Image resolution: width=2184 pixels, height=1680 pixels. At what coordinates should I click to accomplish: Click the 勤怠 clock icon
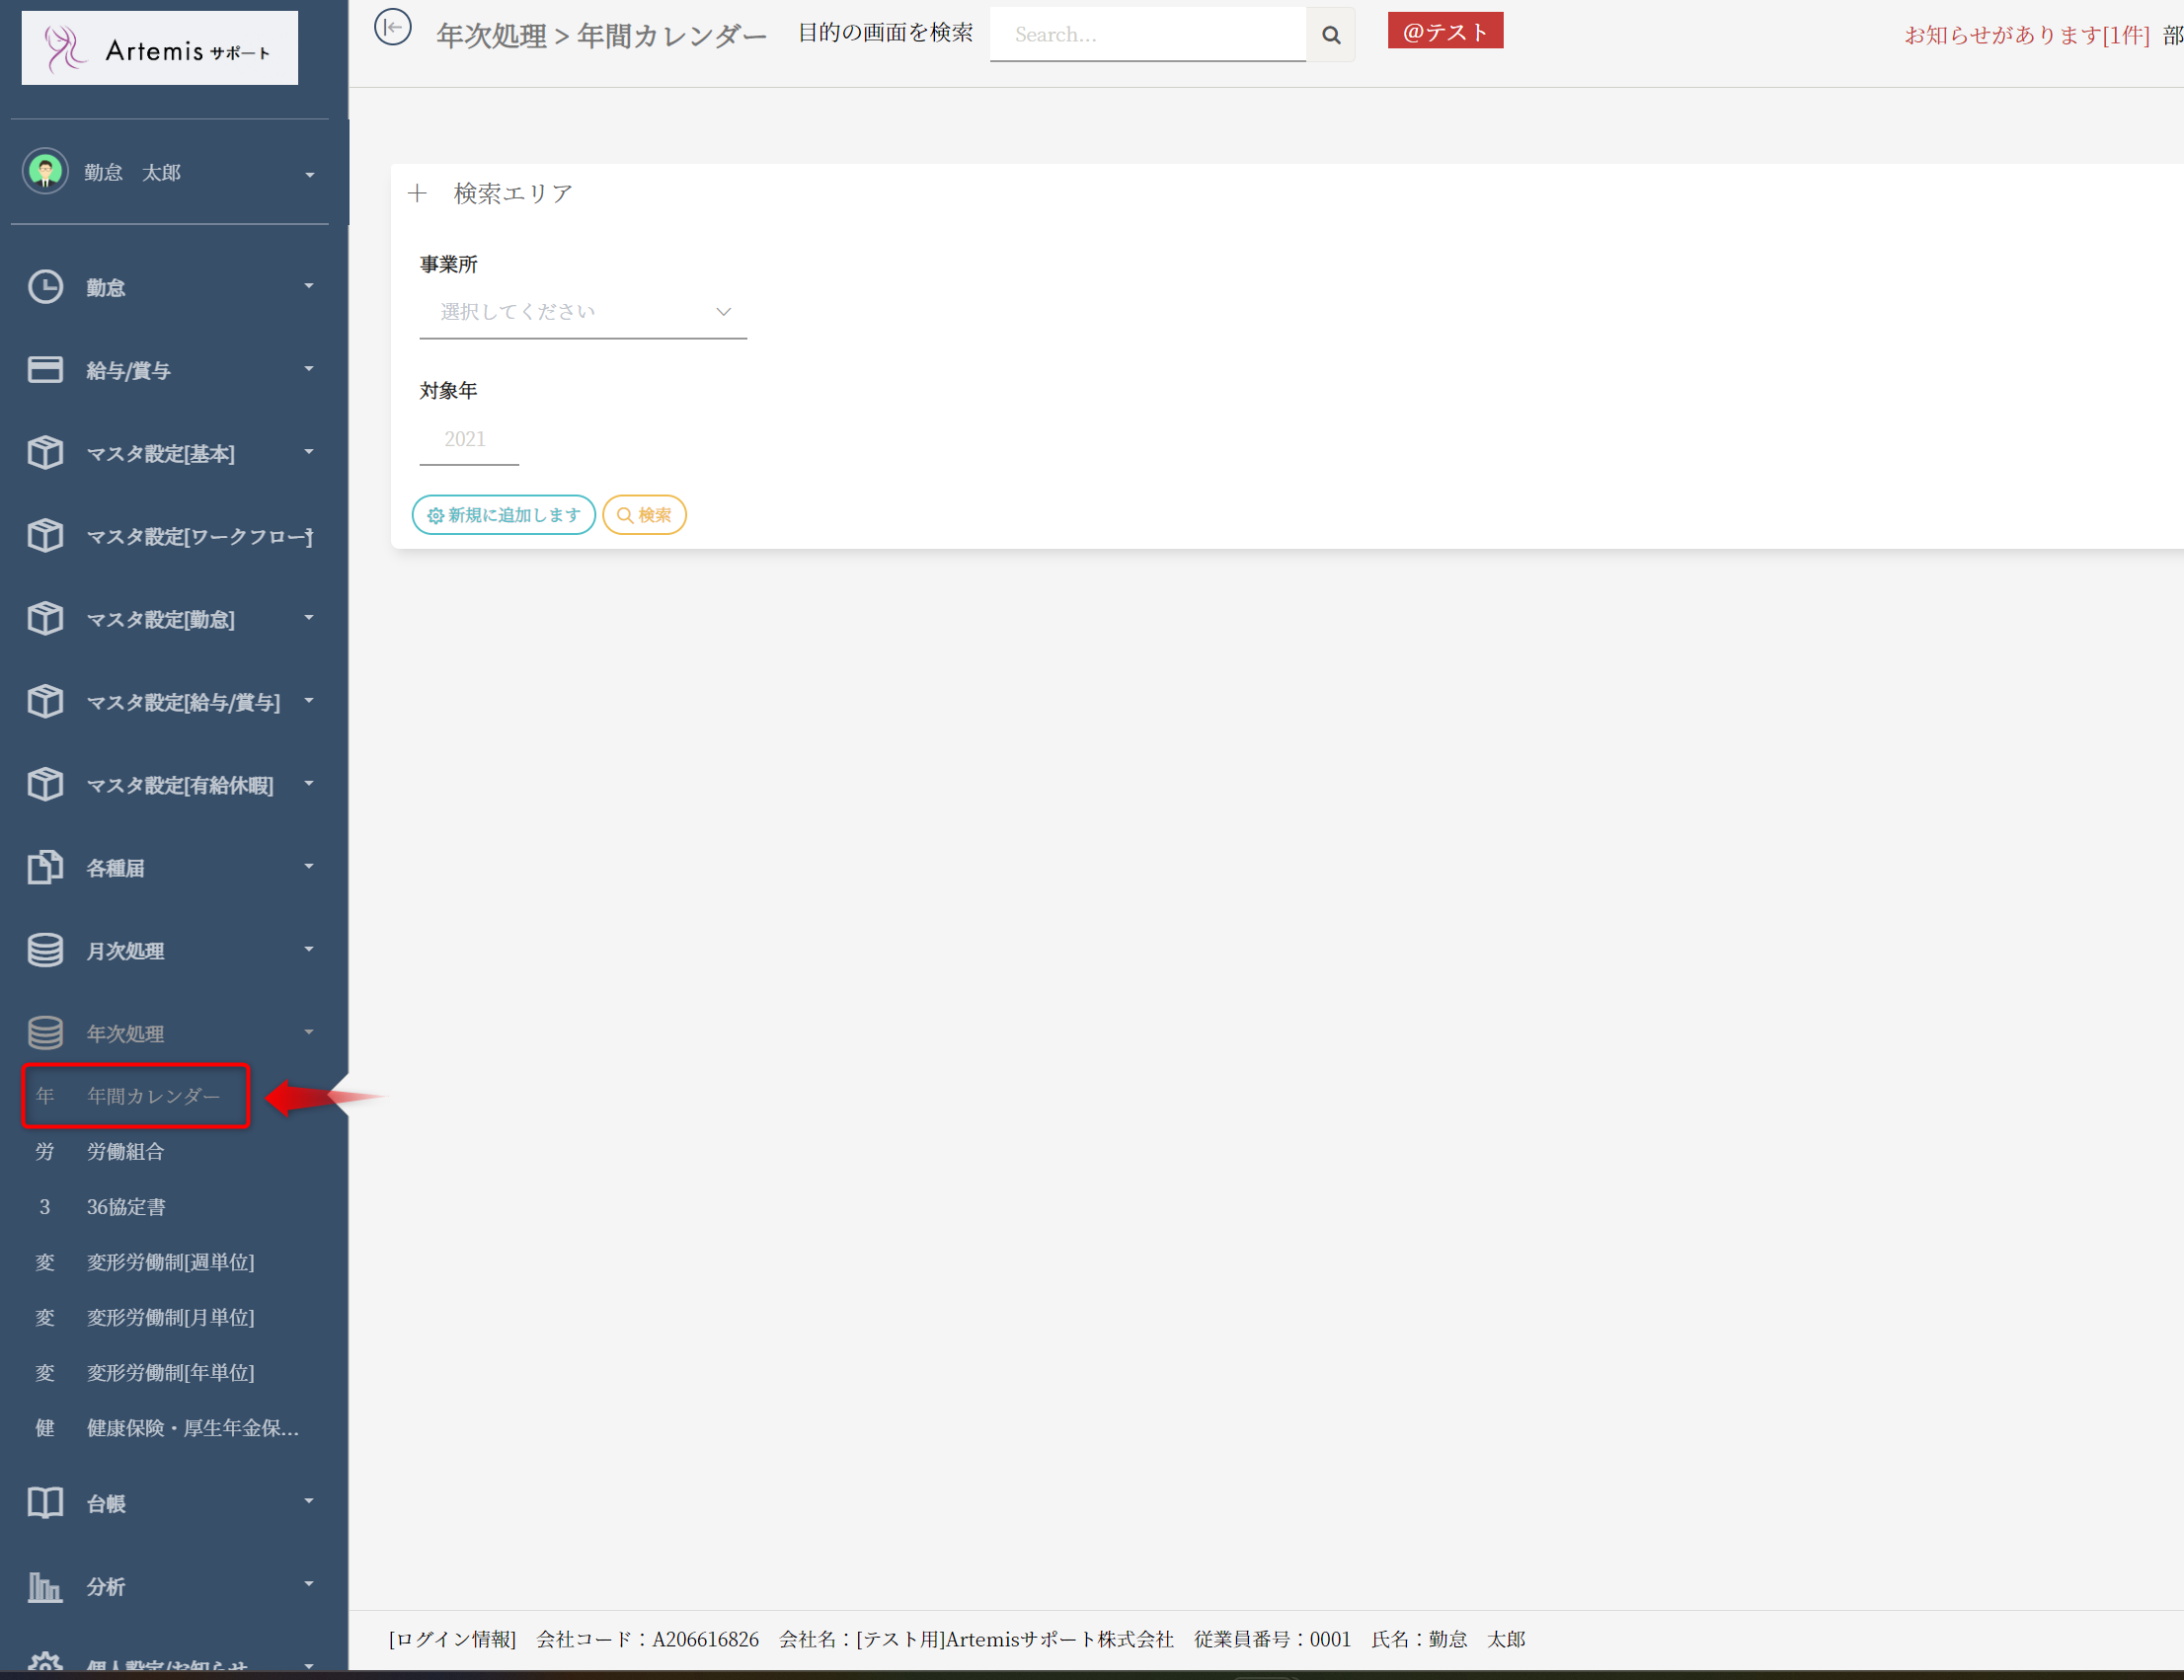pyautogui.click(x=45, y=287)
